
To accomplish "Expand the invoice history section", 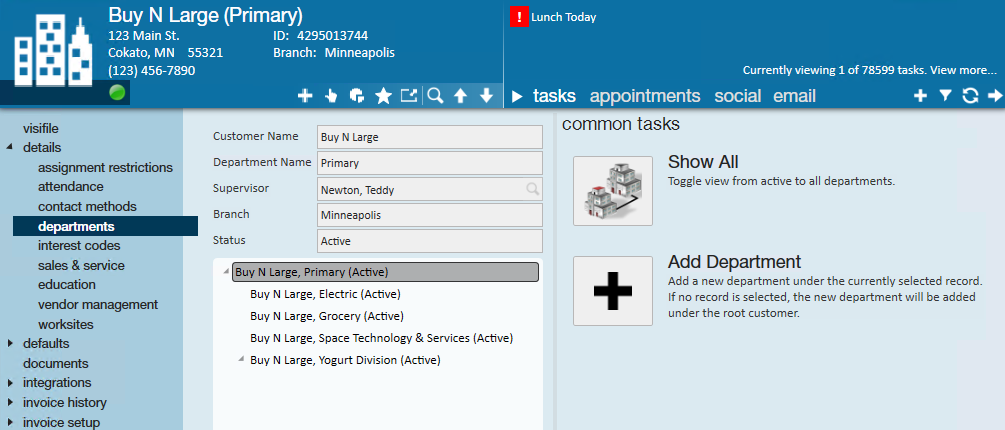I will (10, 402).
